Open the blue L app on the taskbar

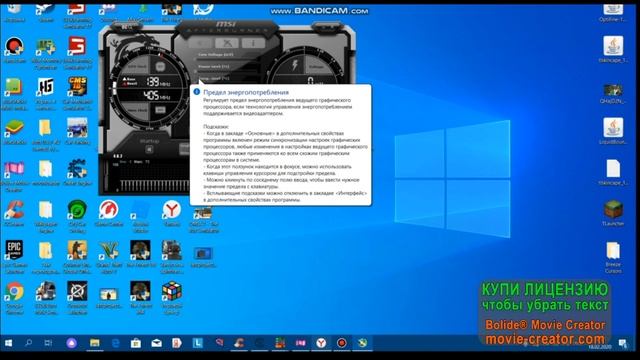click(198, 343)
